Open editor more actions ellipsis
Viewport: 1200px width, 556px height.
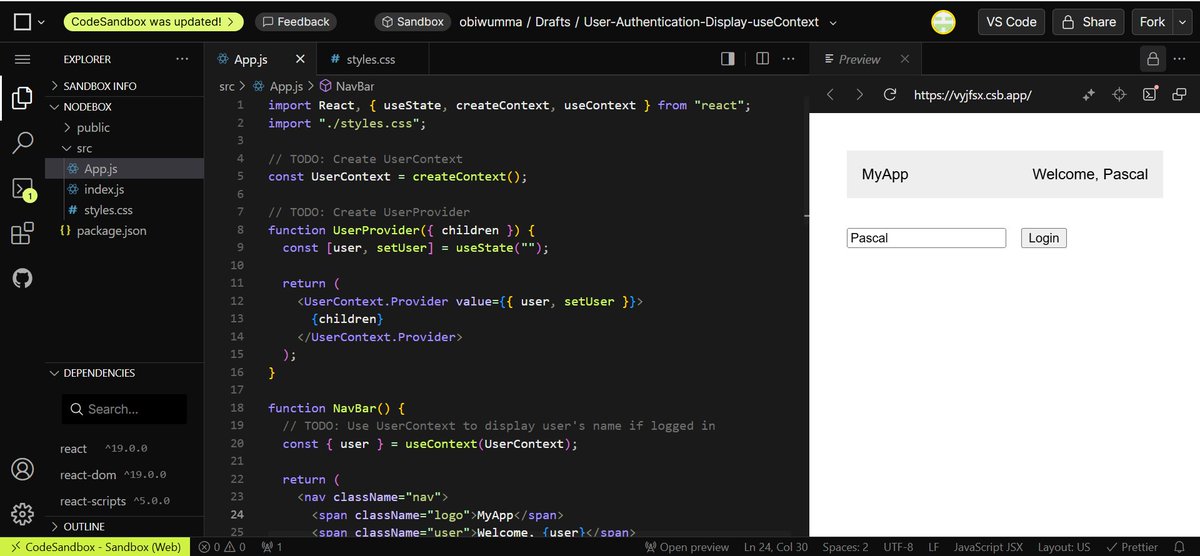[x=789, y=59]
